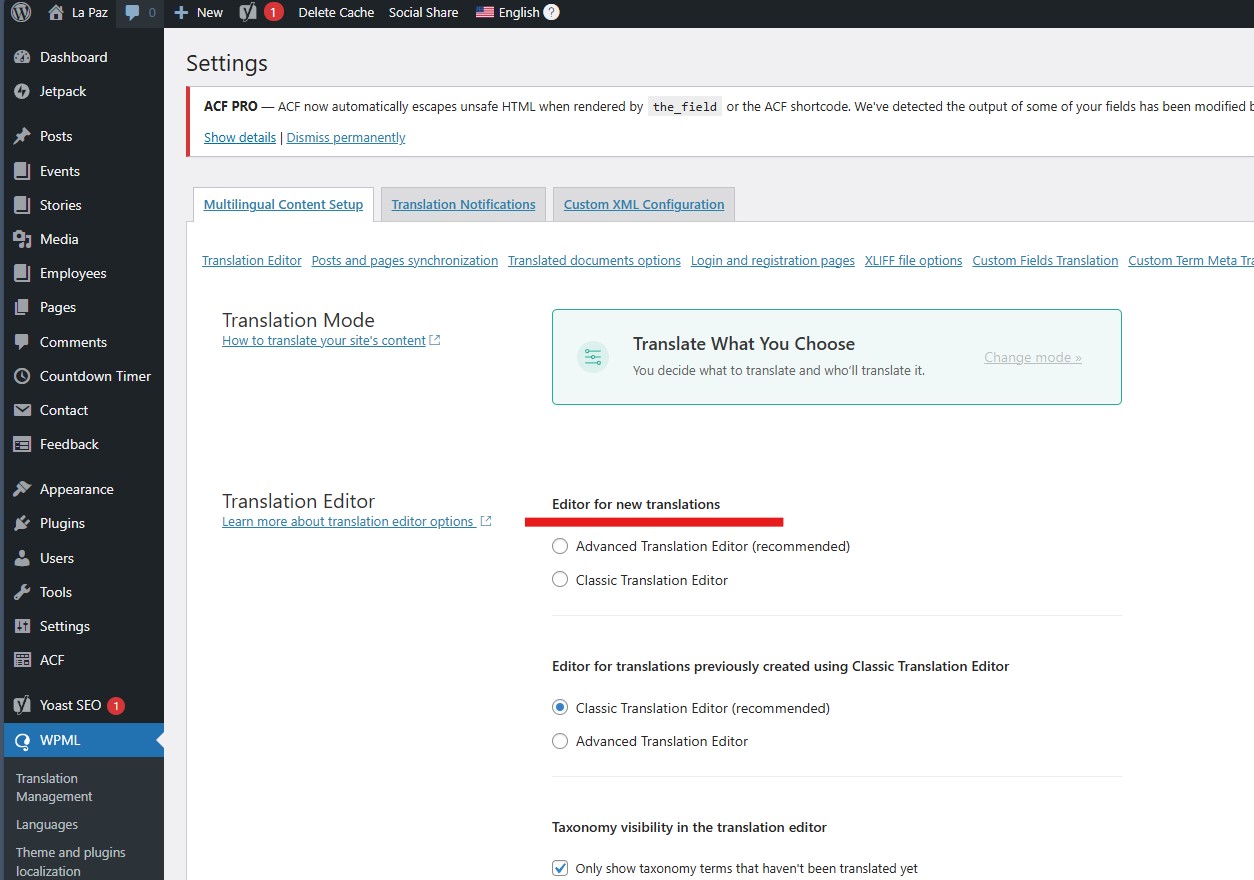Select Classic Translation Editor (recommended) radio
1254x880 pixels.
click(560, 708)
